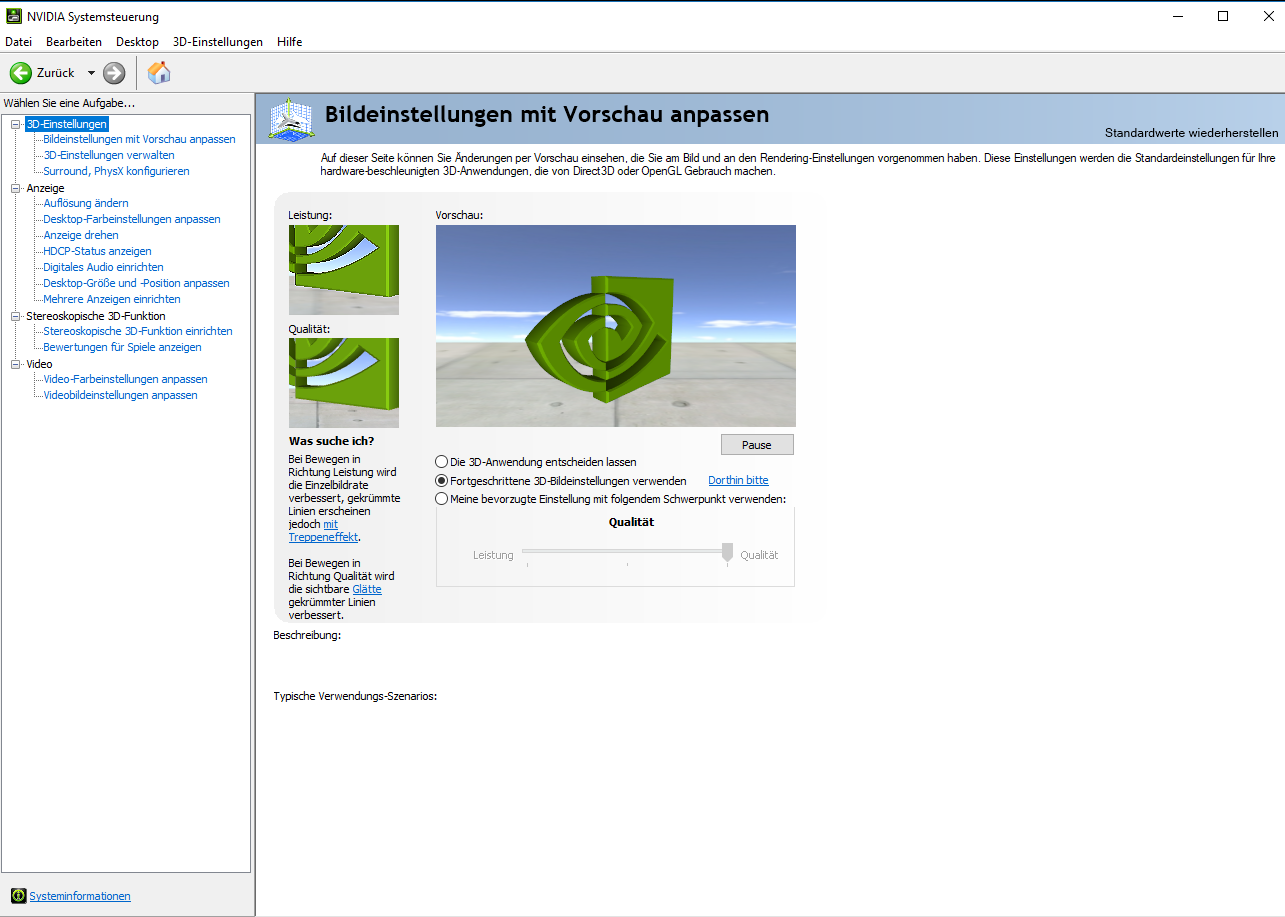Viewport: 1285px width, 917px height.
Task: Open the Hilfe menu
Action: [290, 42]
